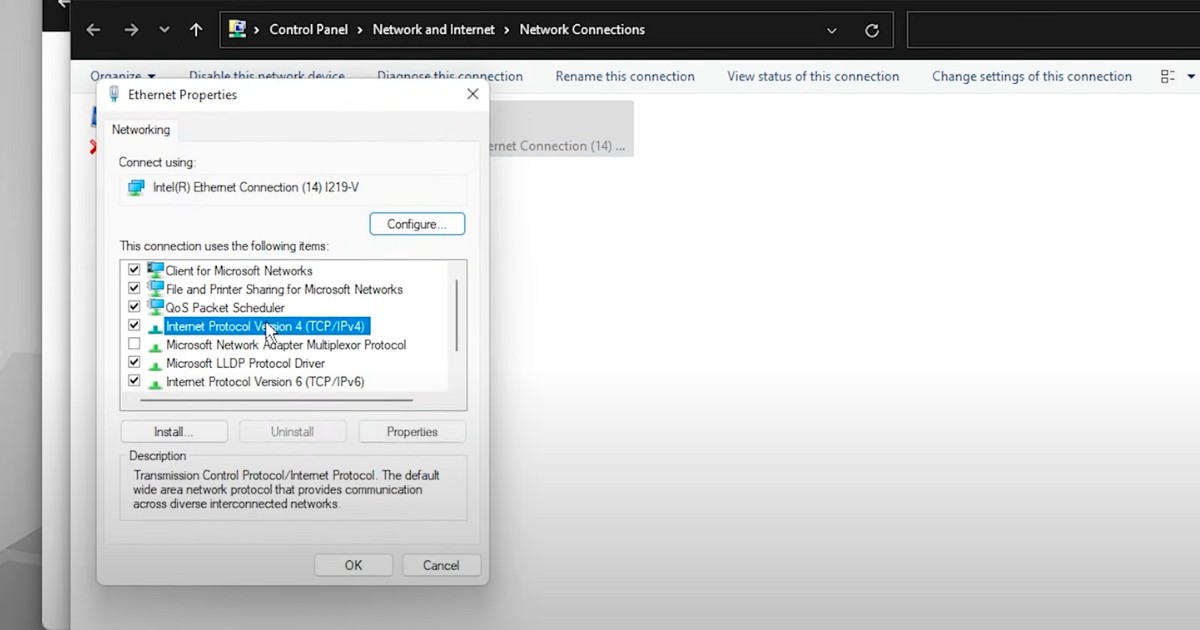Screen dimensions: 1200x630
Task: Click the search box in Explorer
Action: (1050, 30)
